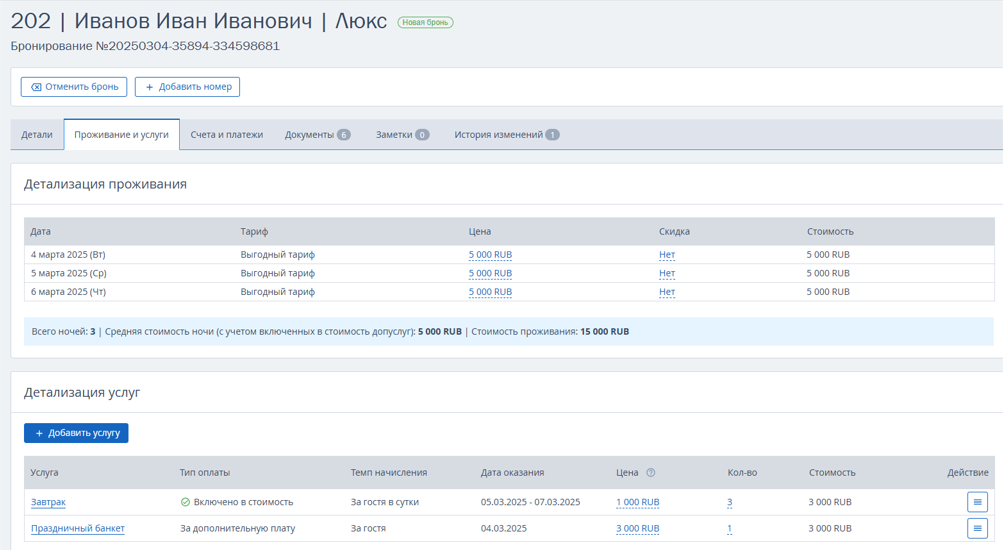Edit the 3 000 RUB banquet price

[638, 528]
